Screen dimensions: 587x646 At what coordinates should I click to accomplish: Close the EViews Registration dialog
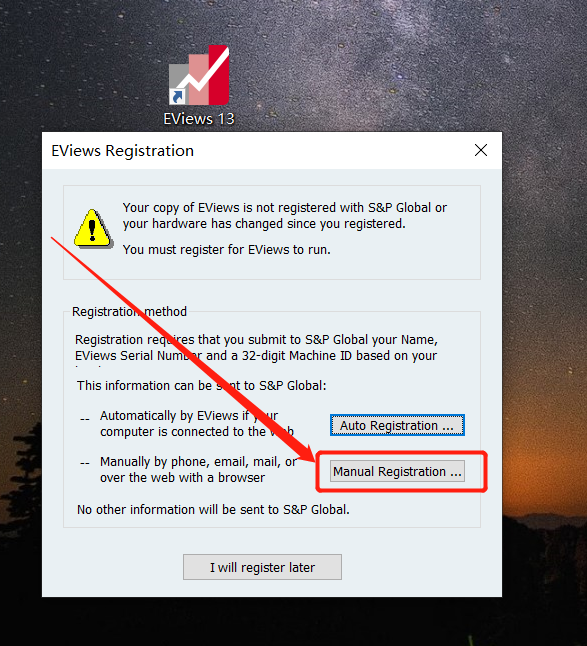pyautogui.click(x=481, y=150)
